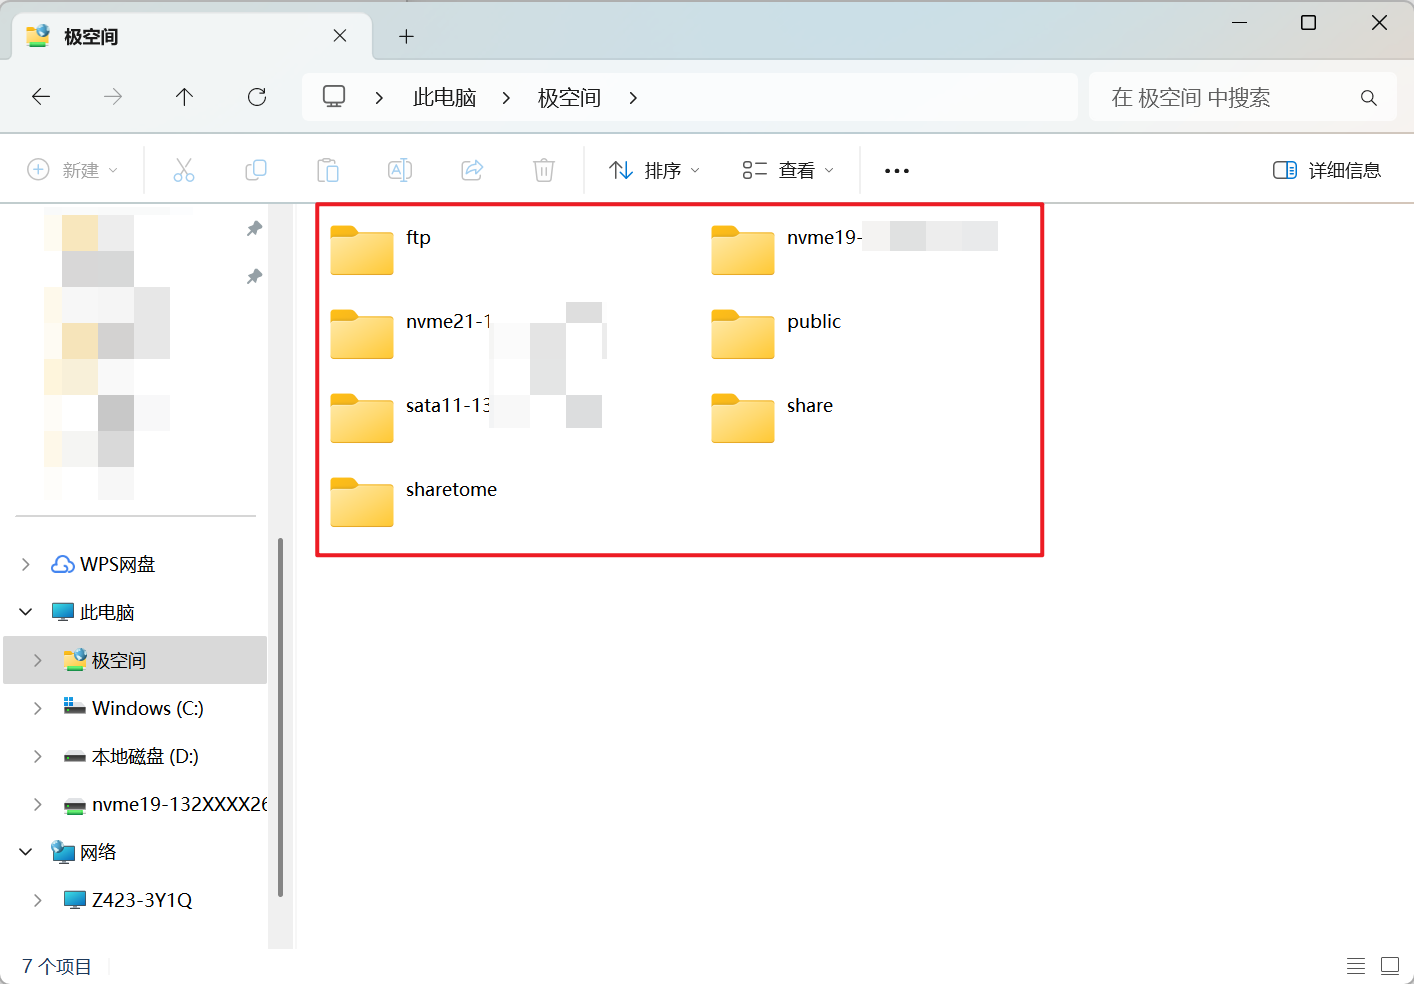Image resolution: width=1414 pixels, height=984 pixels.
Task: Open the 查看 view dropdown
Action: (788, 170)
